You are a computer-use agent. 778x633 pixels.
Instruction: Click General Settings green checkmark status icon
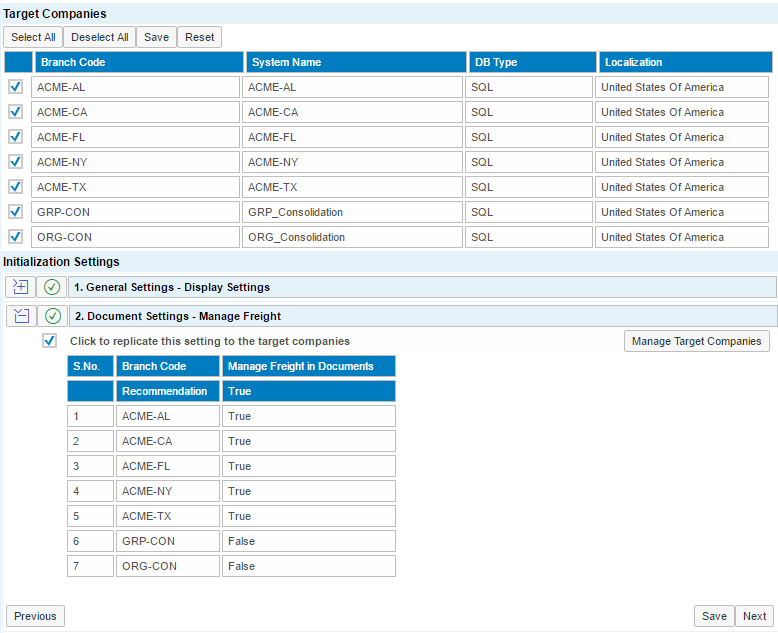click(x=52, y=287)
